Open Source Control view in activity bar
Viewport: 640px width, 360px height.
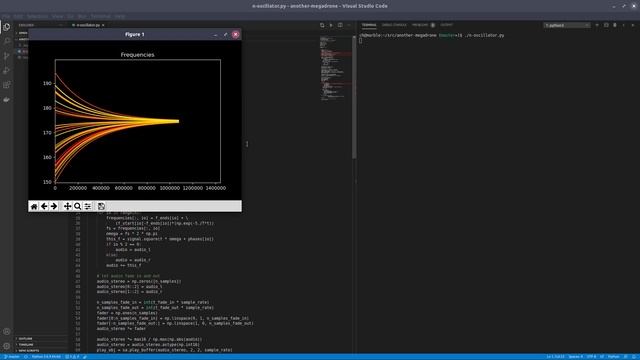coord(7,56)
